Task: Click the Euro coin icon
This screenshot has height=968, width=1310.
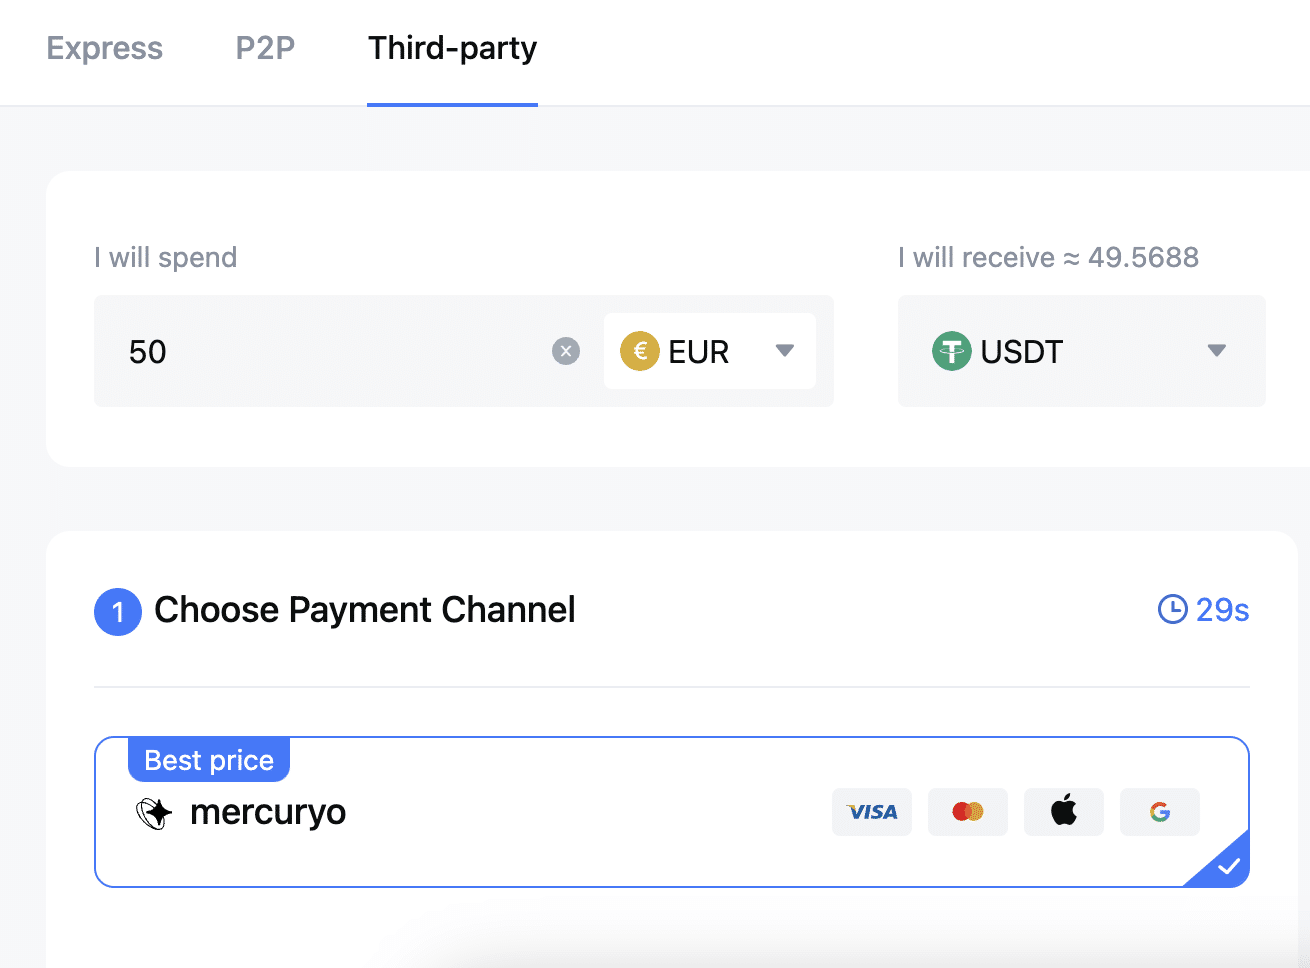Action: point(640,351)
